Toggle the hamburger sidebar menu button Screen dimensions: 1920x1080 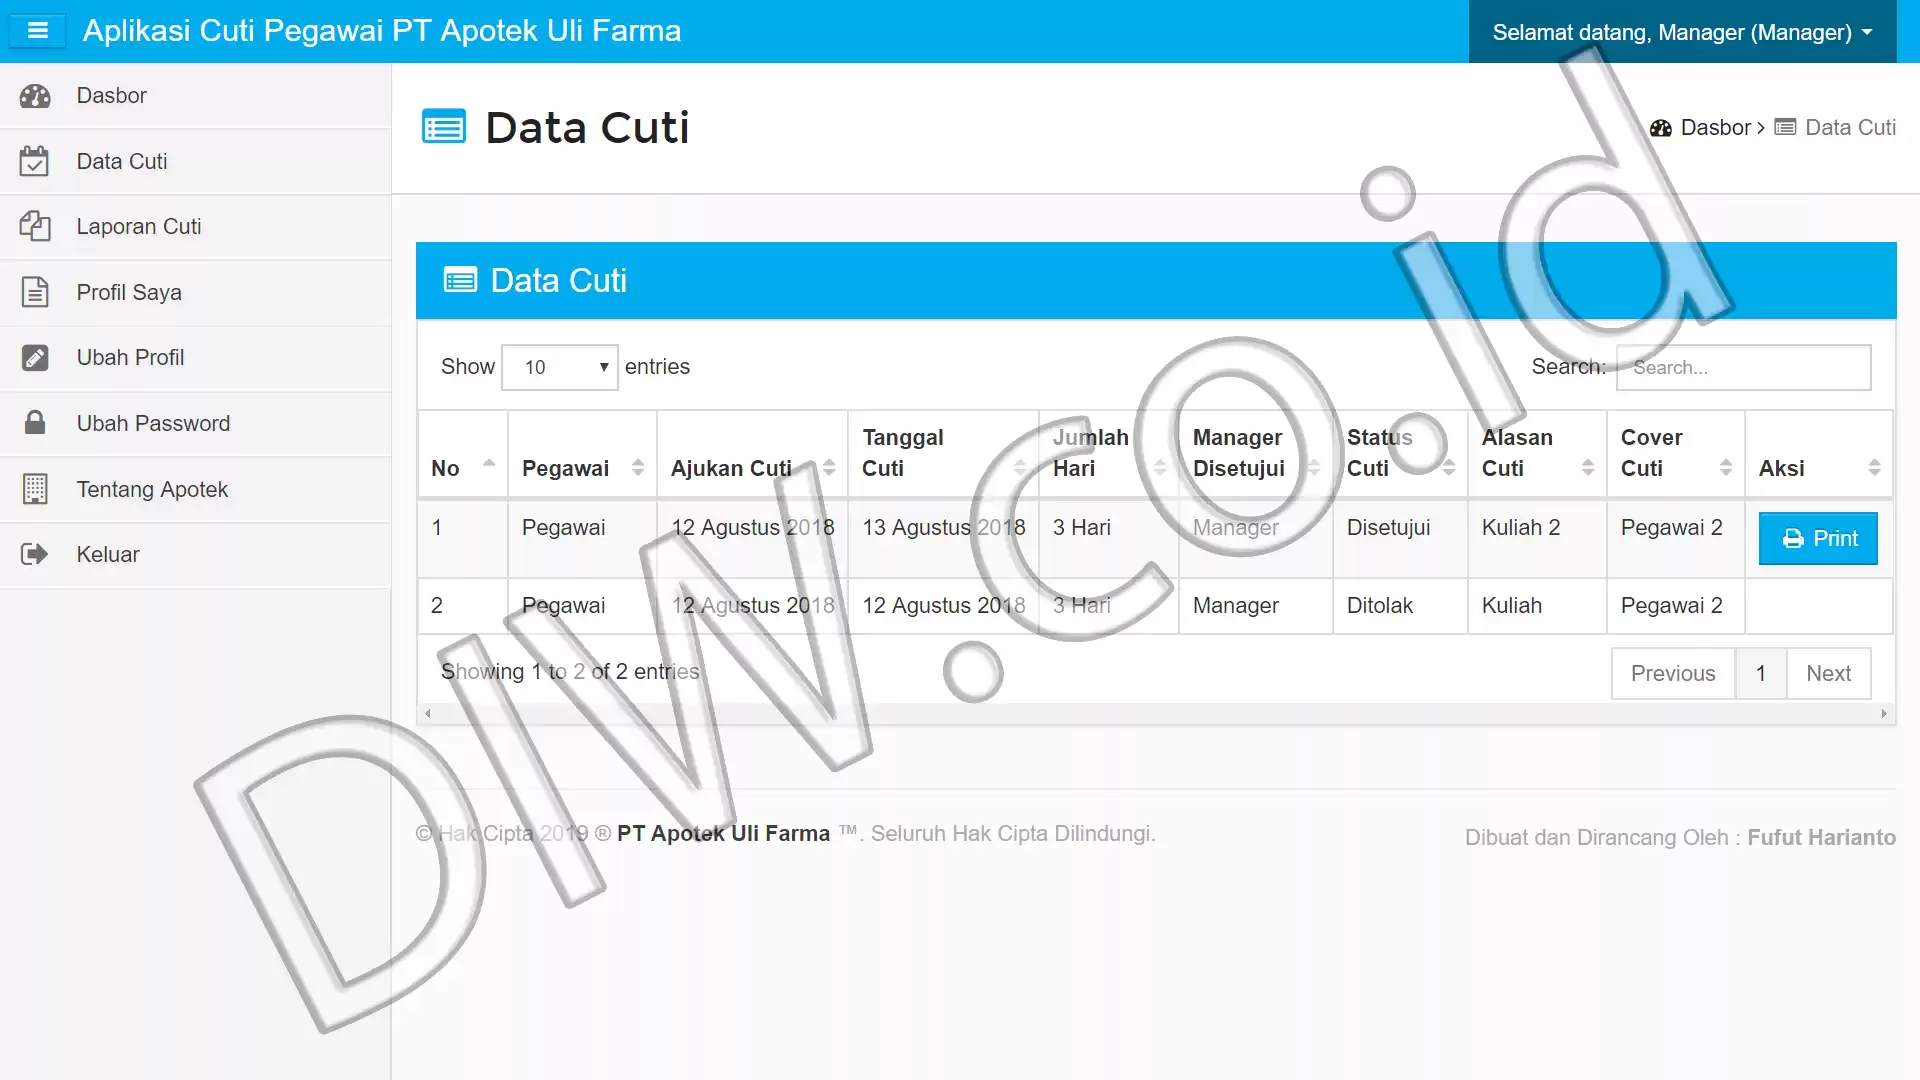tap(38, 31)
